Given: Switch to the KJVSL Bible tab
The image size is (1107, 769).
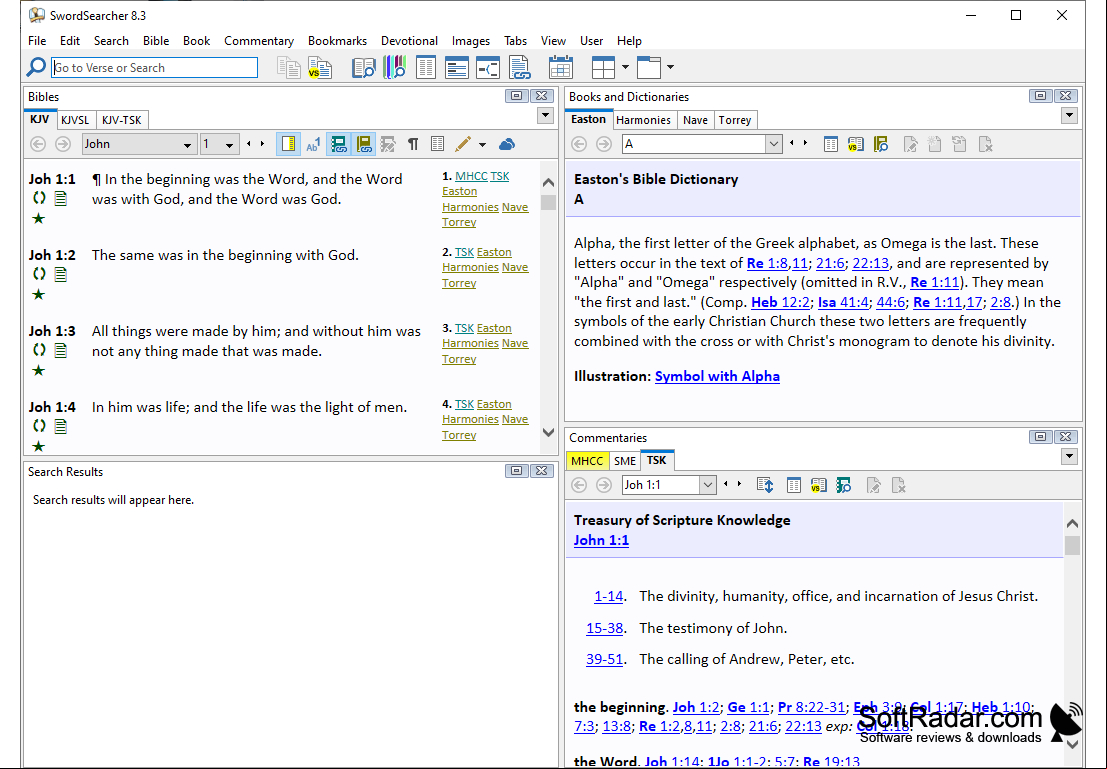Looking at the screenshot, I should (75, 120).
